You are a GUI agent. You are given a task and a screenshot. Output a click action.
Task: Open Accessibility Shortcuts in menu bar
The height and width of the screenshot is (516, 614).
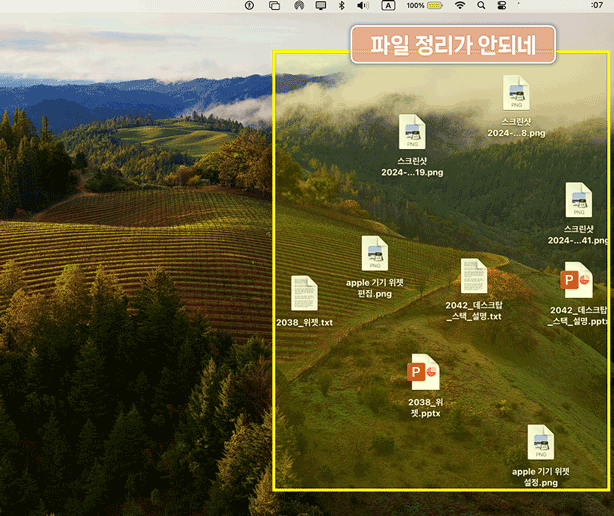pyautogui.click(x=249, y=5)
